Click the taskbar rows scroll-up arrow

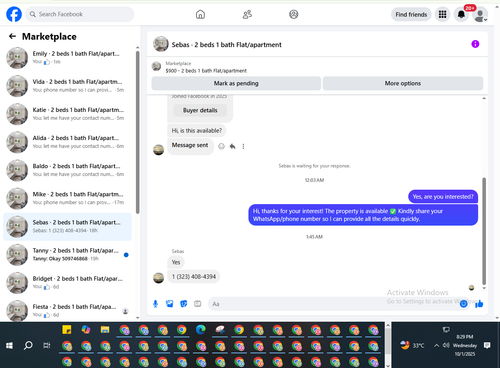tap(388, 325)
